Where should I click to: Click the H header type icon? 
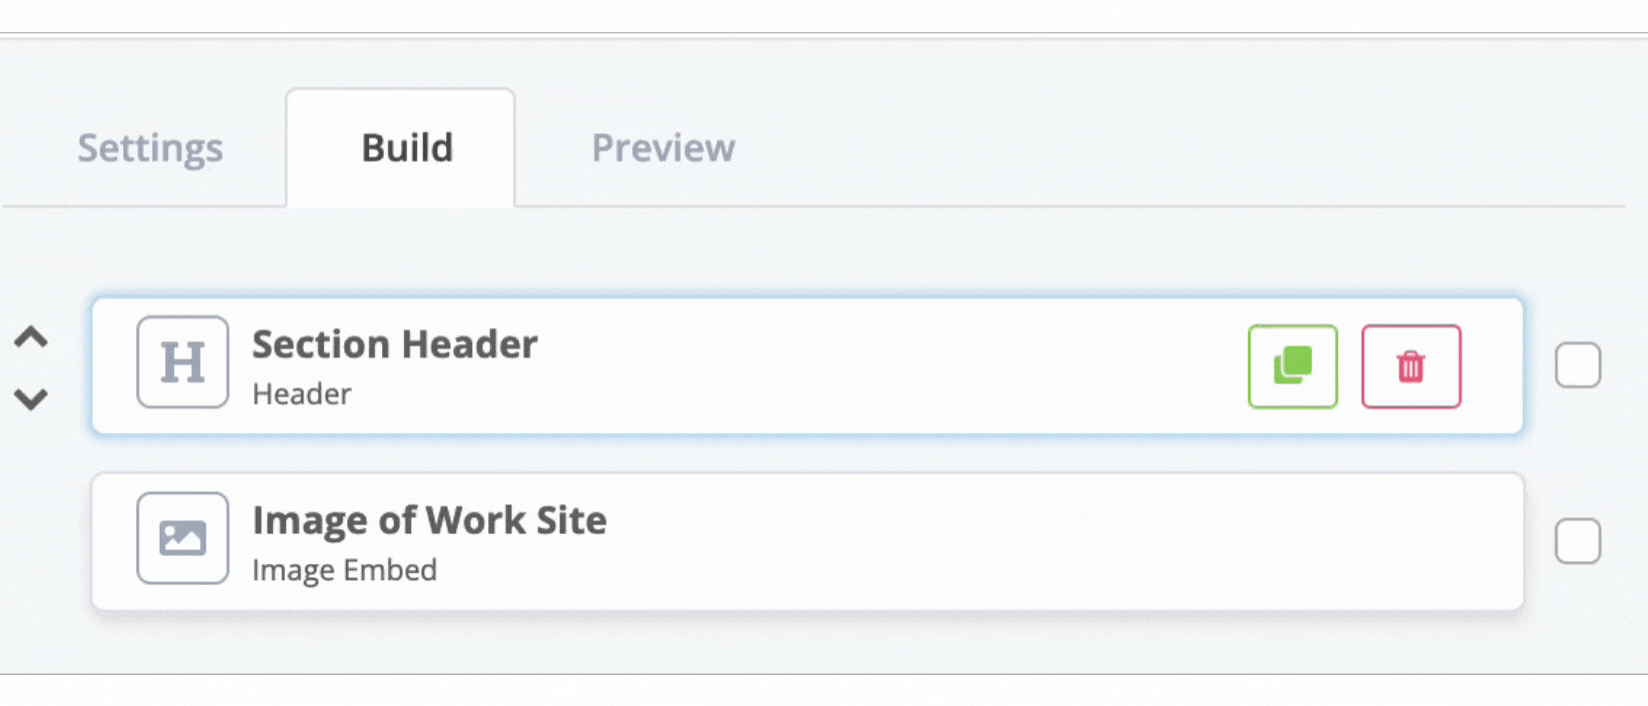coord(183,362)
